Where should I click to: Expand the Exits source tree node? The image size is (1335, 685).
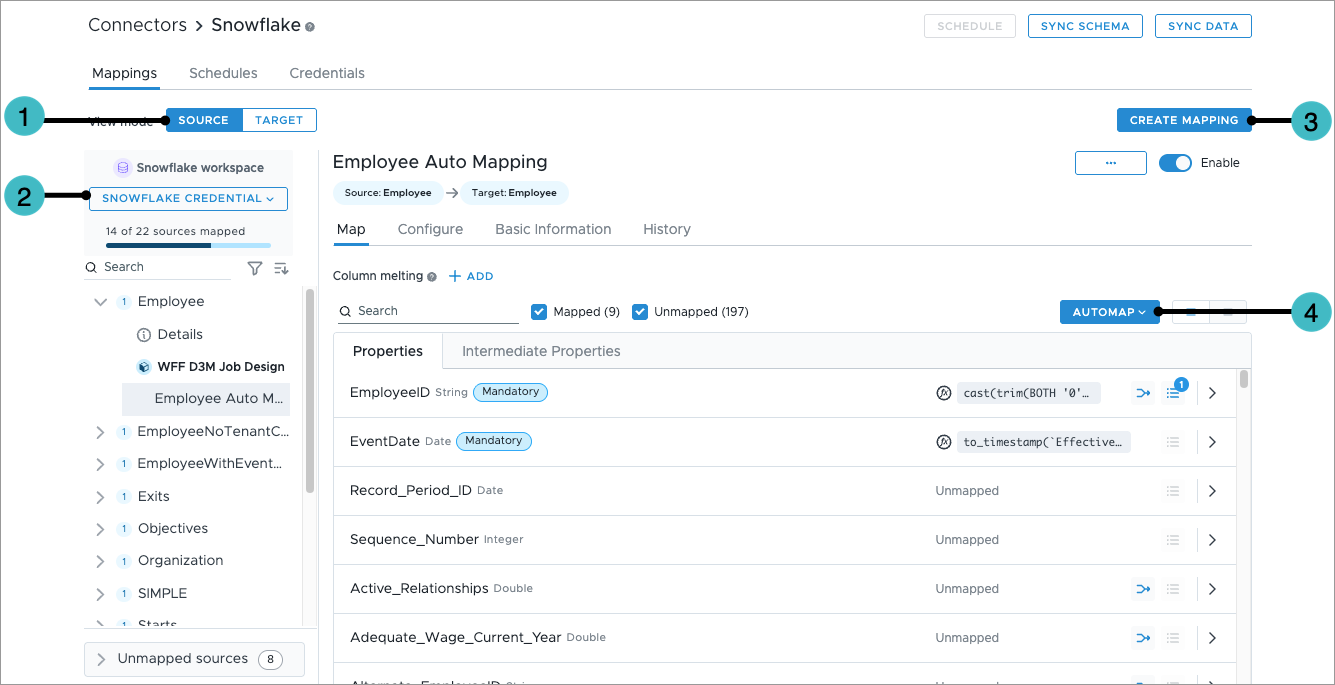[x=100, y=497]
